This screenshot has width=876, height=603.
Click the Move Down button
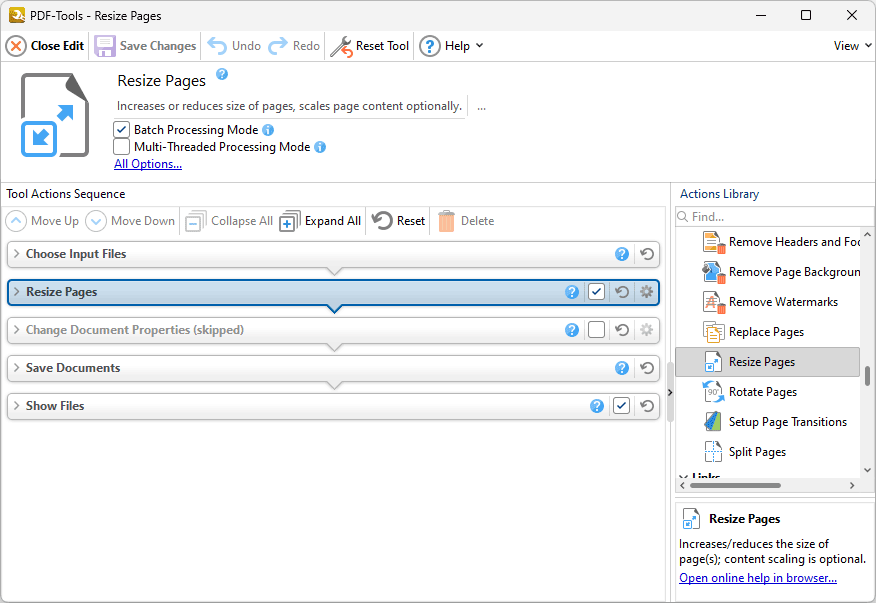pos(130,221)
